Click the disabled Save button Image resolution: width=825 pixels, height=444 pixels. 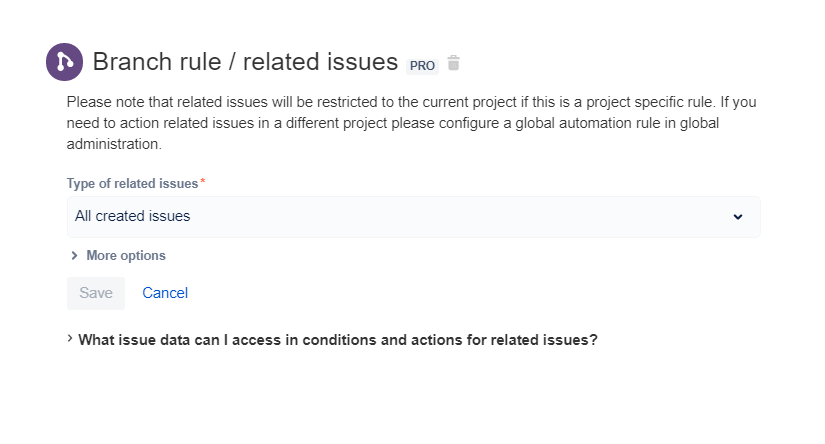96,293
